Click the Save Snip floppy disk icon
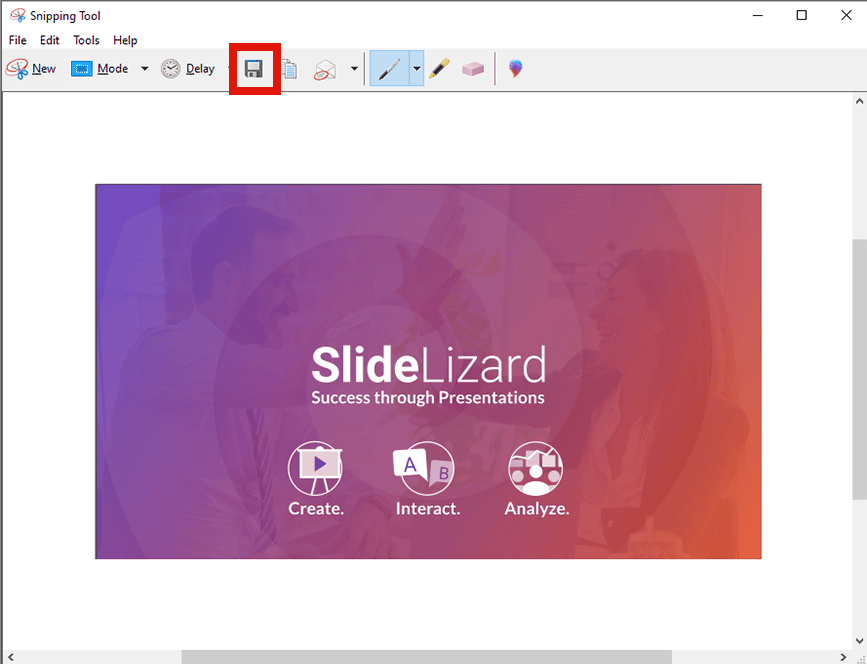Image resolution: width=867 pixels, height=664 pixels. point(254,69)
